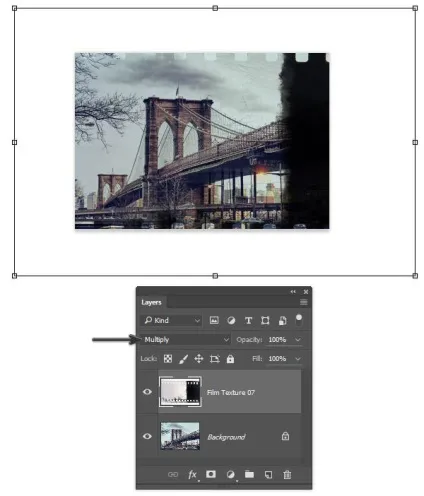
Task: Lock transparent pixels checkerboard icon
Action: click(x=168, y=359)
